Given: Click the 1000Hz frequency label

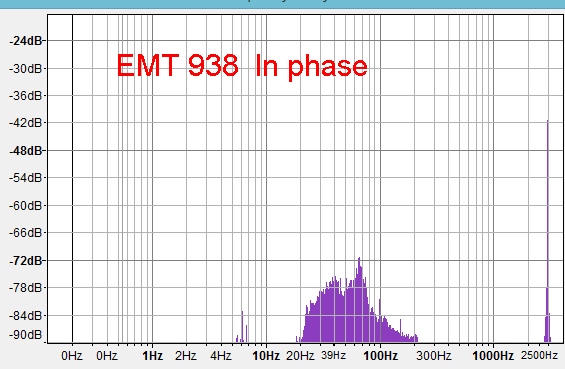Looking at the screenshot, I should [x=493, y=356].
